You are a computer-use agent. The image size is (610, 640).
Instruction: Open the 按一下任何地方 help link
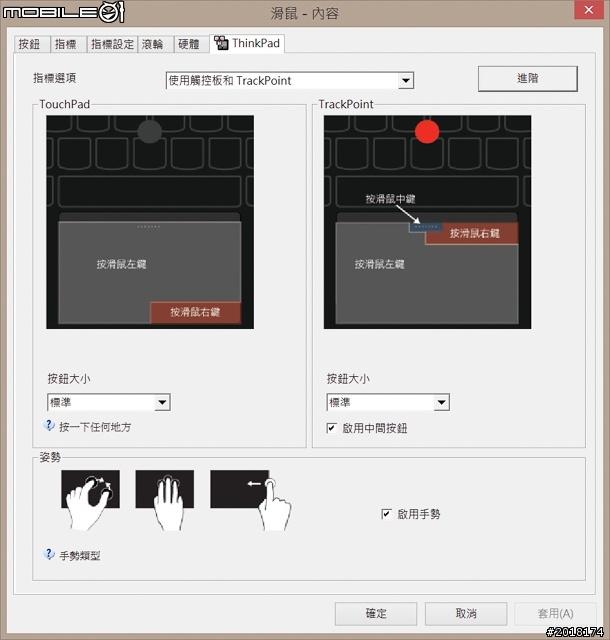[x=95, y=427]
